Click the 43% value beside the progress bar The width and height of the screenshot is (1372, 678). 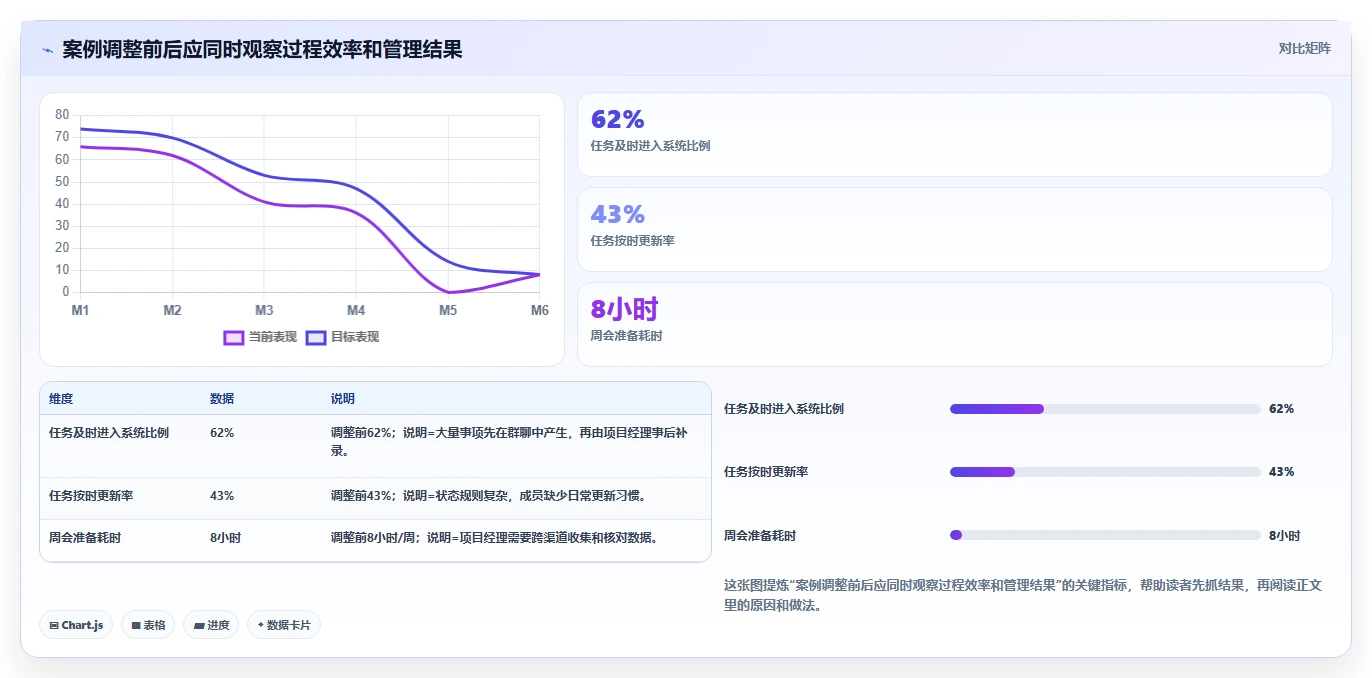click(1281, 472)
